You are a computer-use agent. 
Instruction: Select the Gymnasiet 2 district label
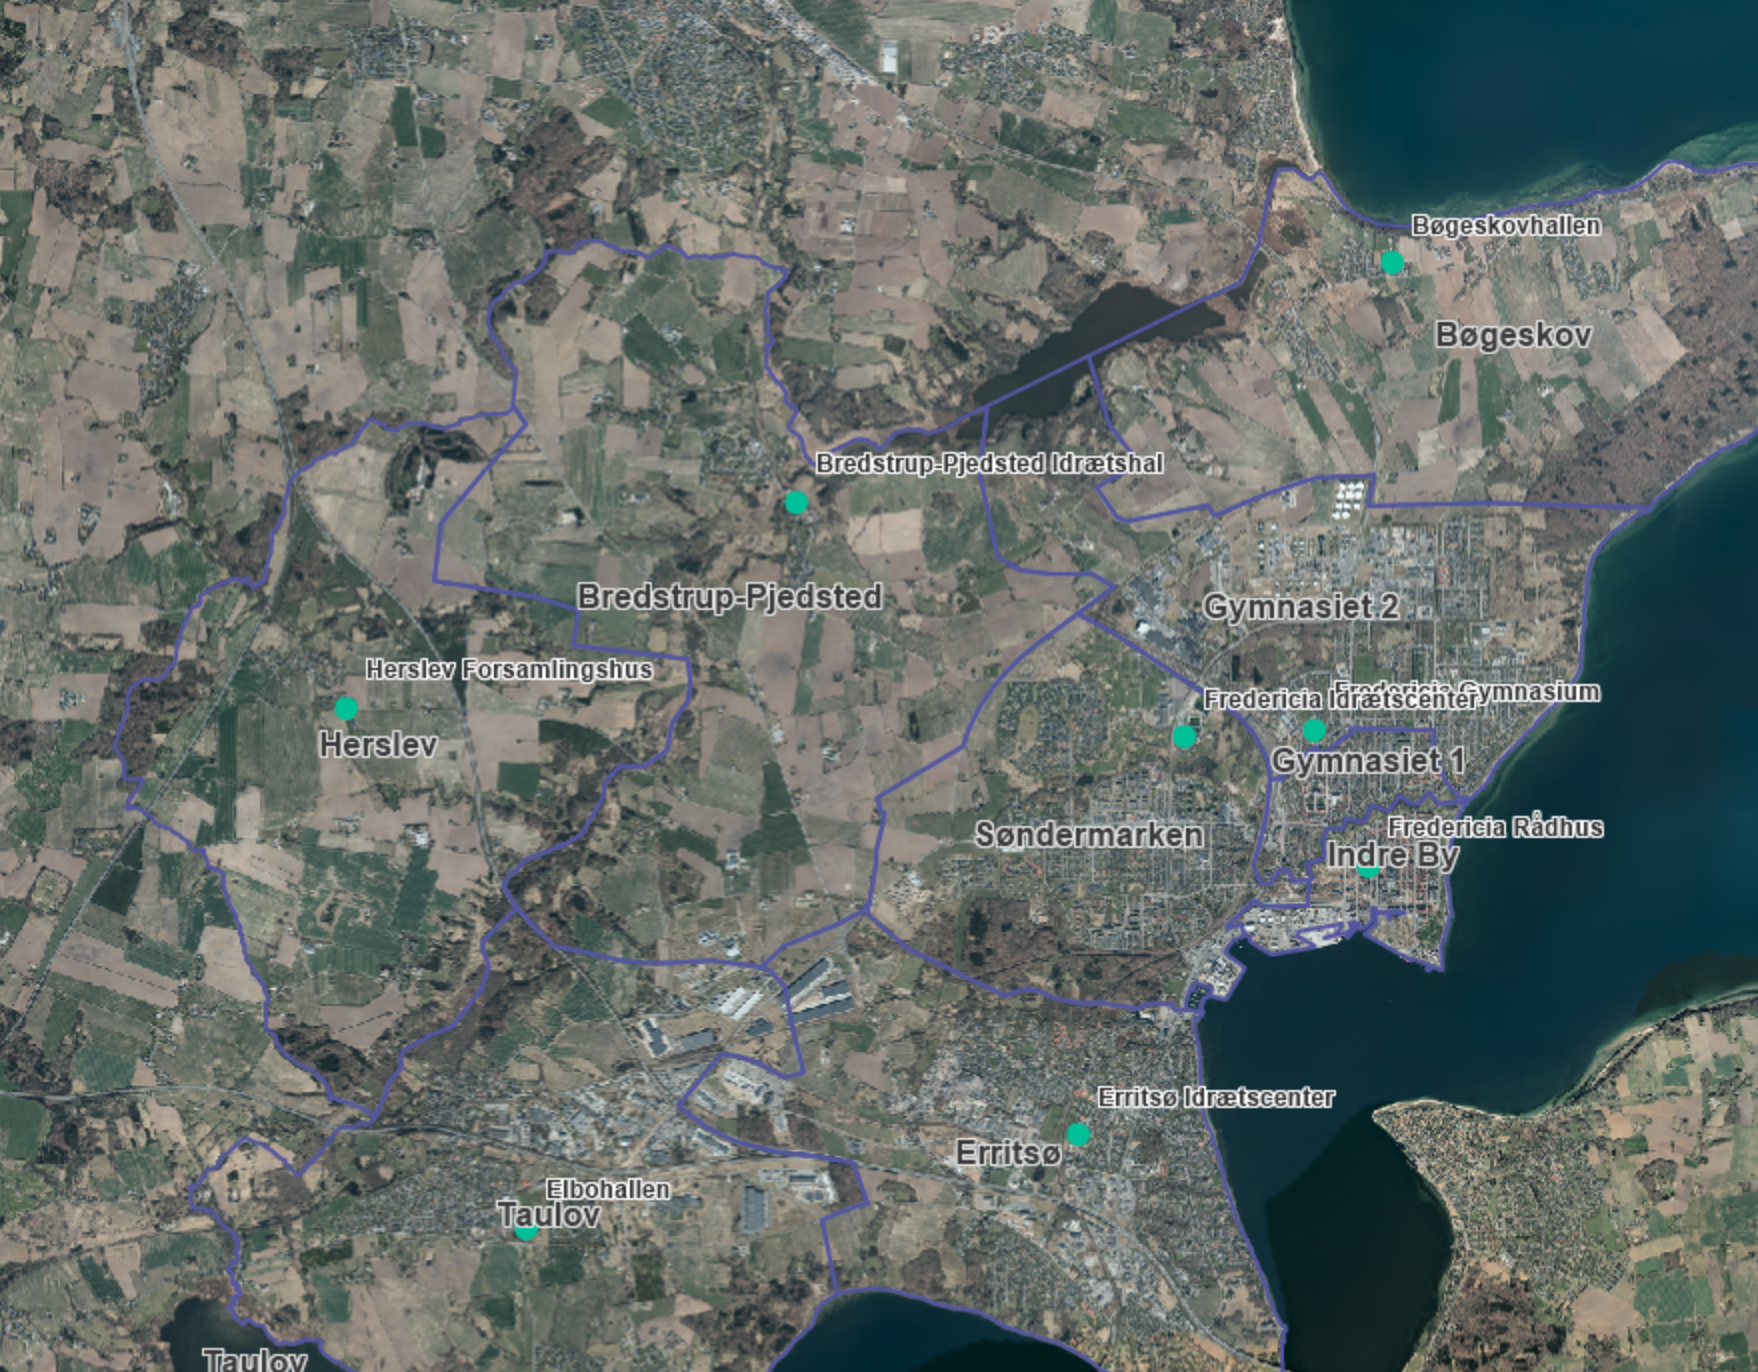[1301, 607]
